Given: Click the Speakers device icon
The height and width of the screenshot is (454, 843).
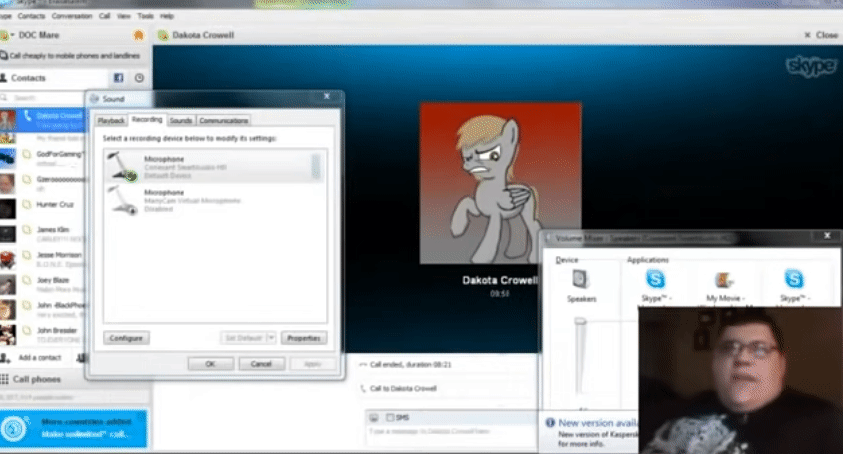Looking at the screenshot, I should click(x=581, y=280).
